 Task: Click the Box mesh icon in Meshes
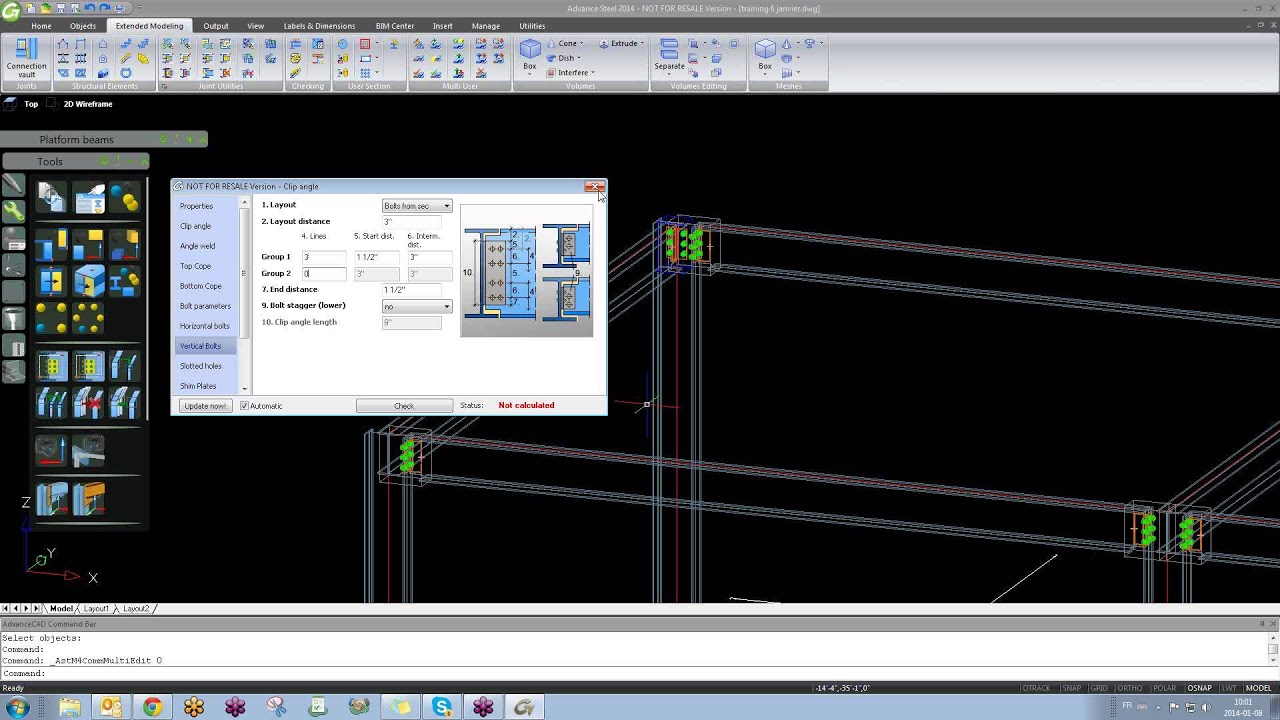coord(765,55)
